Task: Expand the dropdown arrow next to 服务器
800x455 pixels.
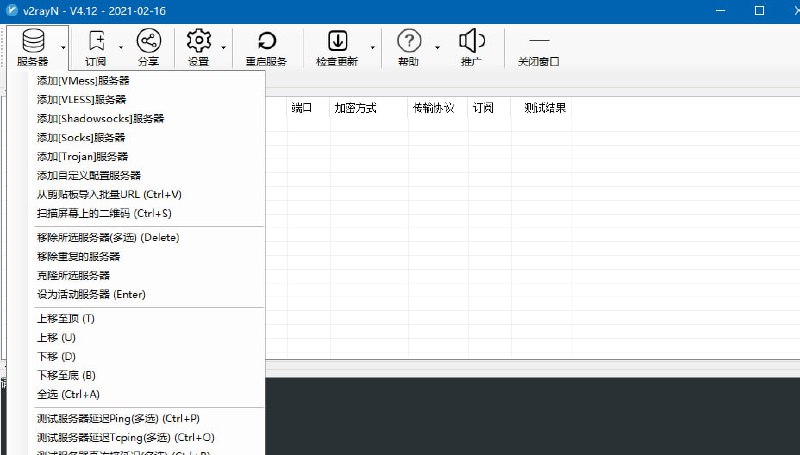Action: pos(63,47)
